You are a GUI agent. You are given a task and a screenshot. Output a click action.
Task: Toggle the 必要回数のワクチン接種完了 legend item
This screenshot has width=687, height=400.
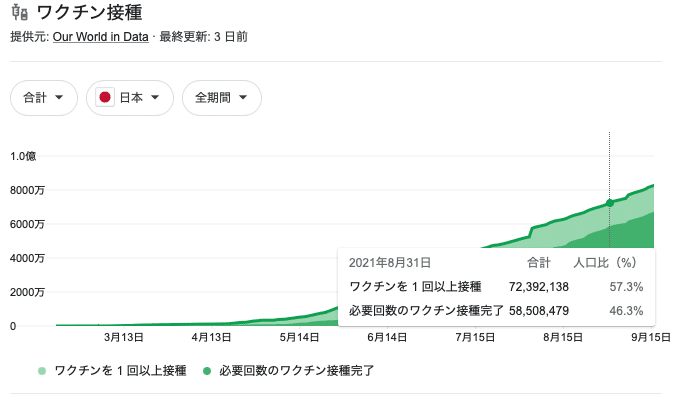[289, 371]
